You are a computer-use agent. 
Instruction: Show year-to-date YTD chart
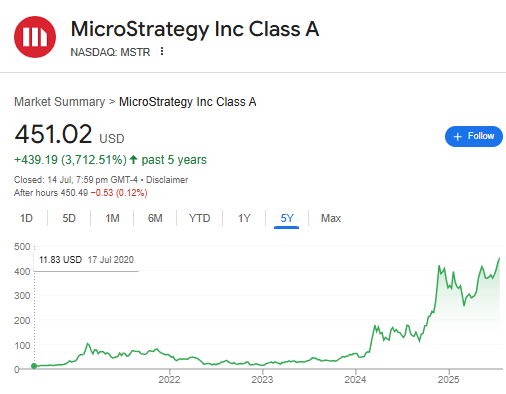[x=199, y=218]
